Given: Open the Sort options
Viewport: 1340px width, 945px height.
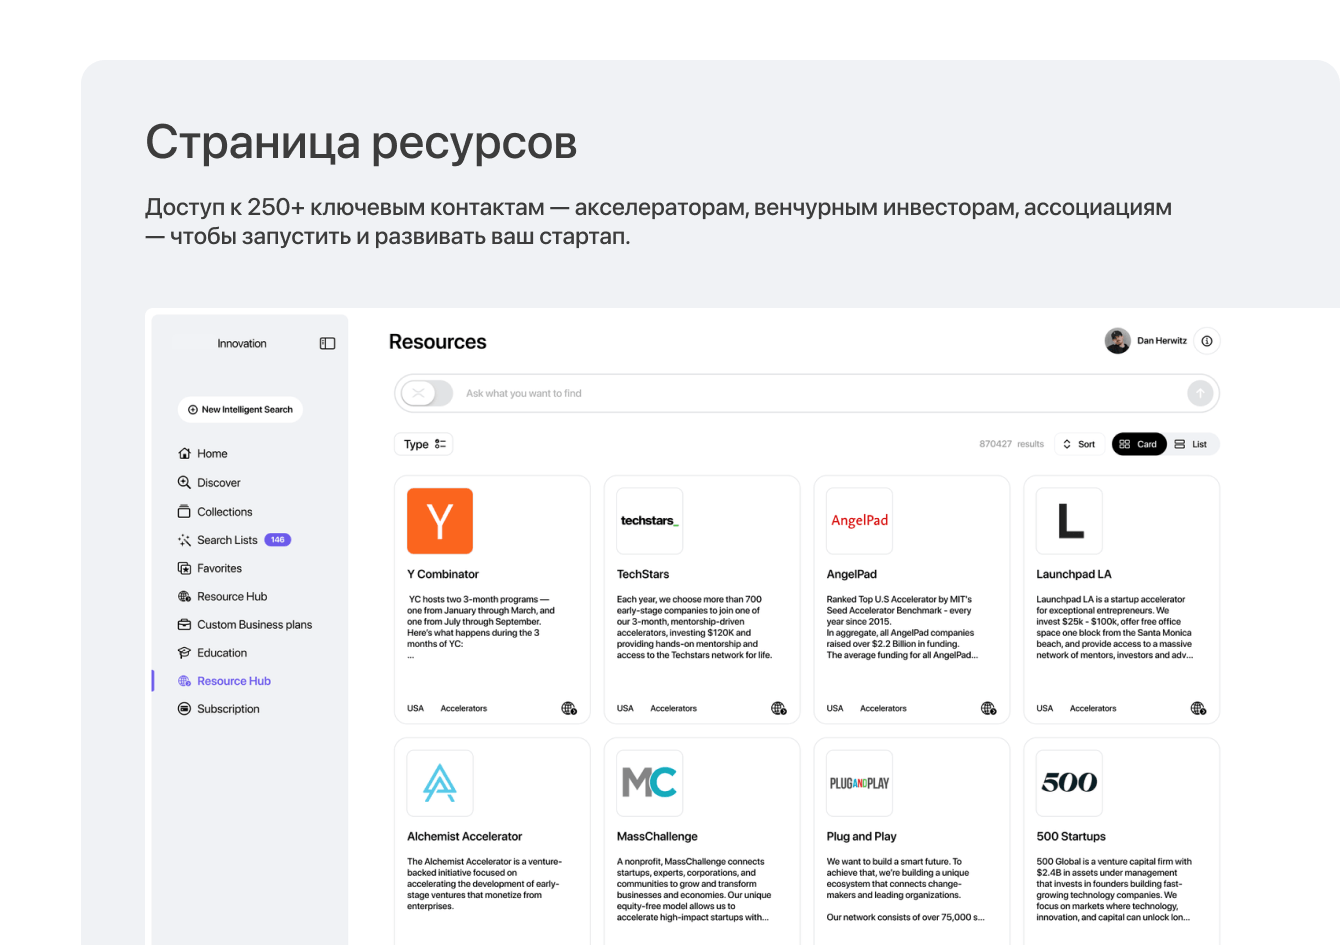Looking at the screenshot, I should pyautogui.click(x=1079, y=444).
